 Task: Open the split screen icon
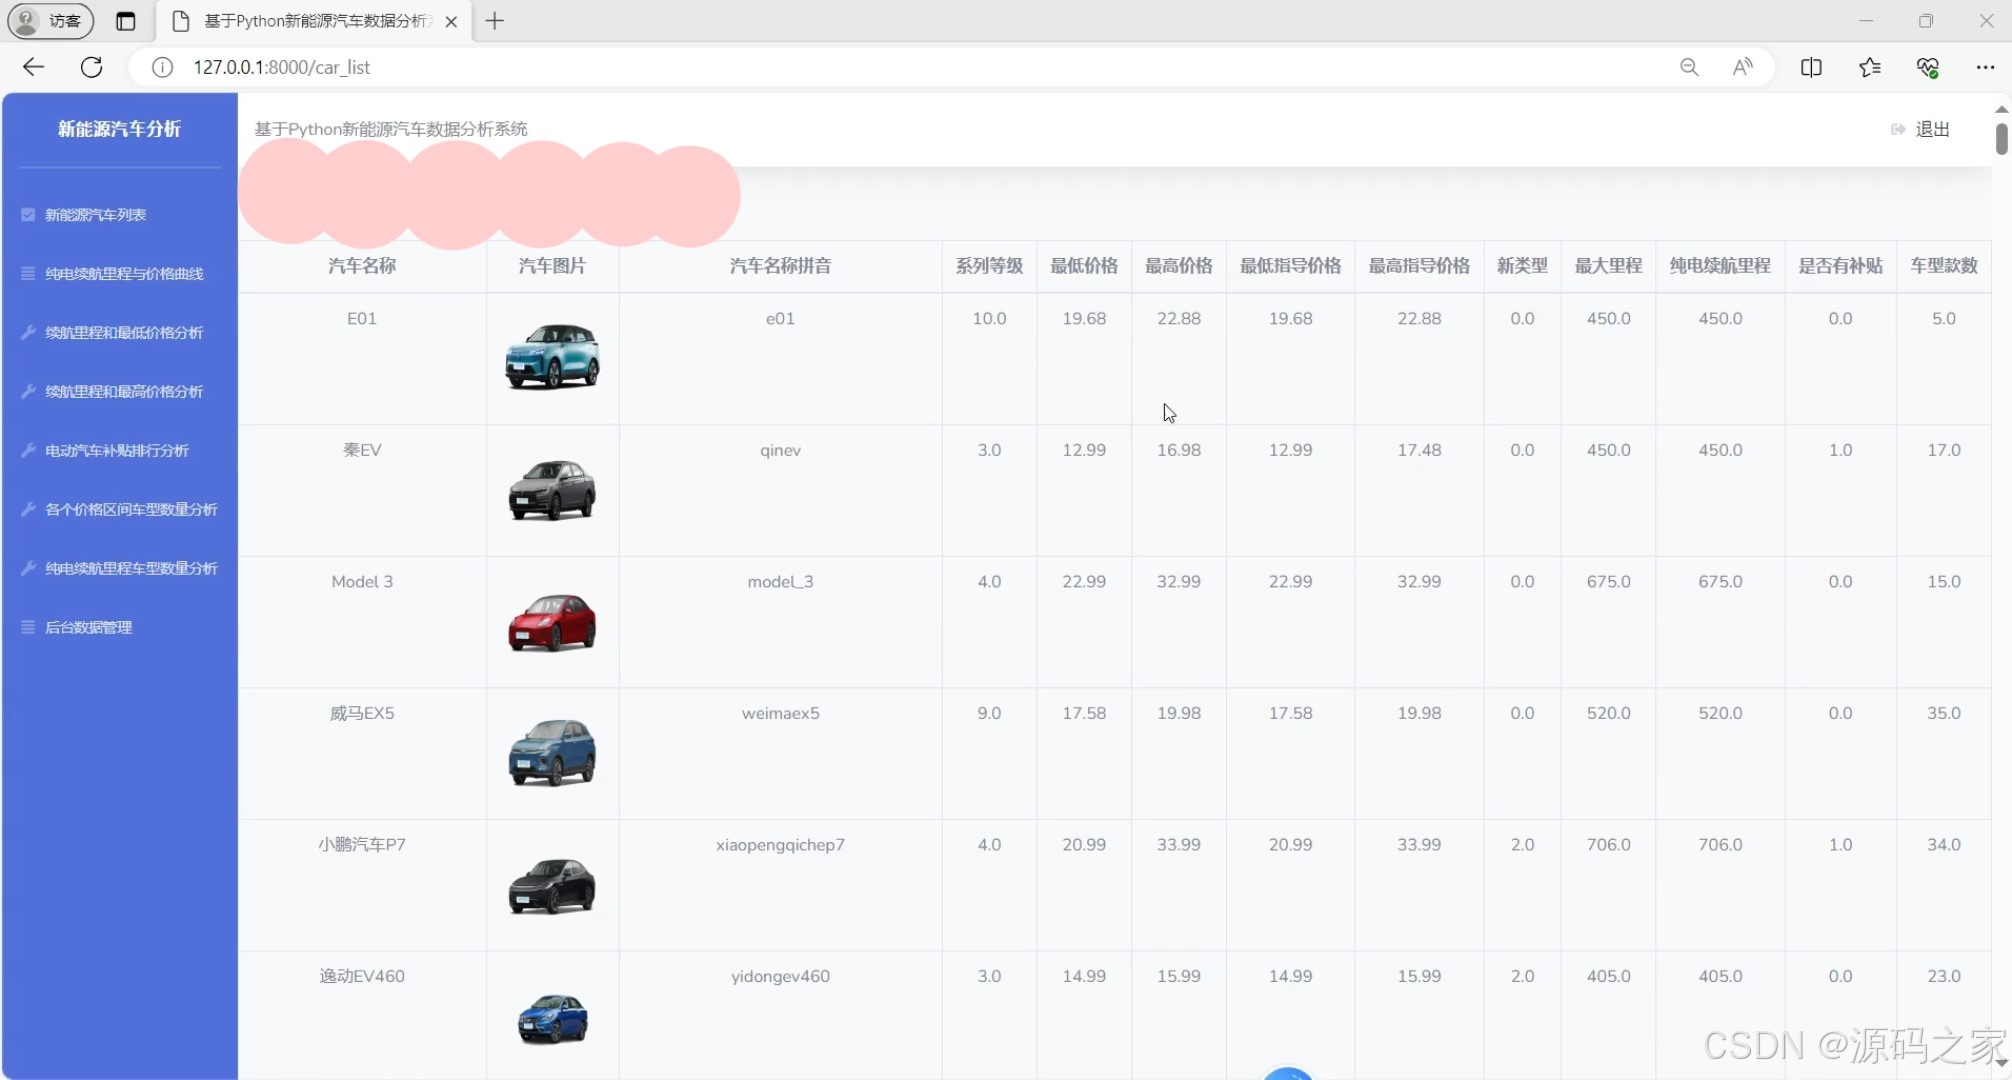(x=1811, y=67)
